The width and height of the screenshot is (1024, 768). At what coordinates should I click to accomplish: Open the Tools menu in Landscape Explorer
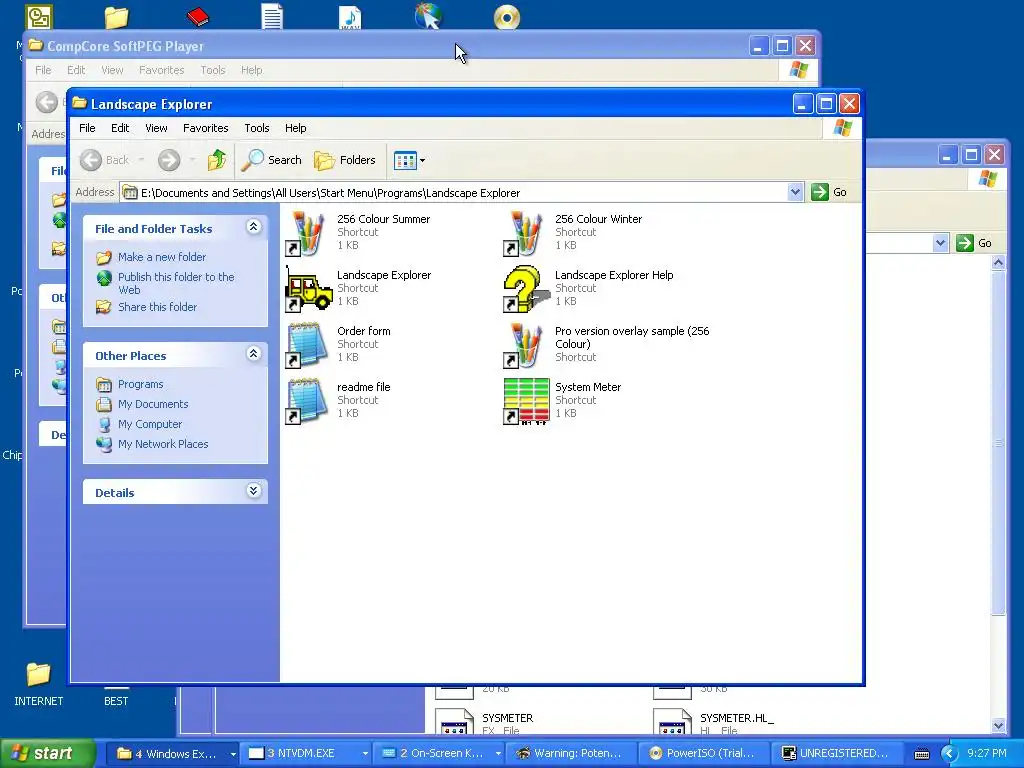pyautogui.click(x=257, y=128)
